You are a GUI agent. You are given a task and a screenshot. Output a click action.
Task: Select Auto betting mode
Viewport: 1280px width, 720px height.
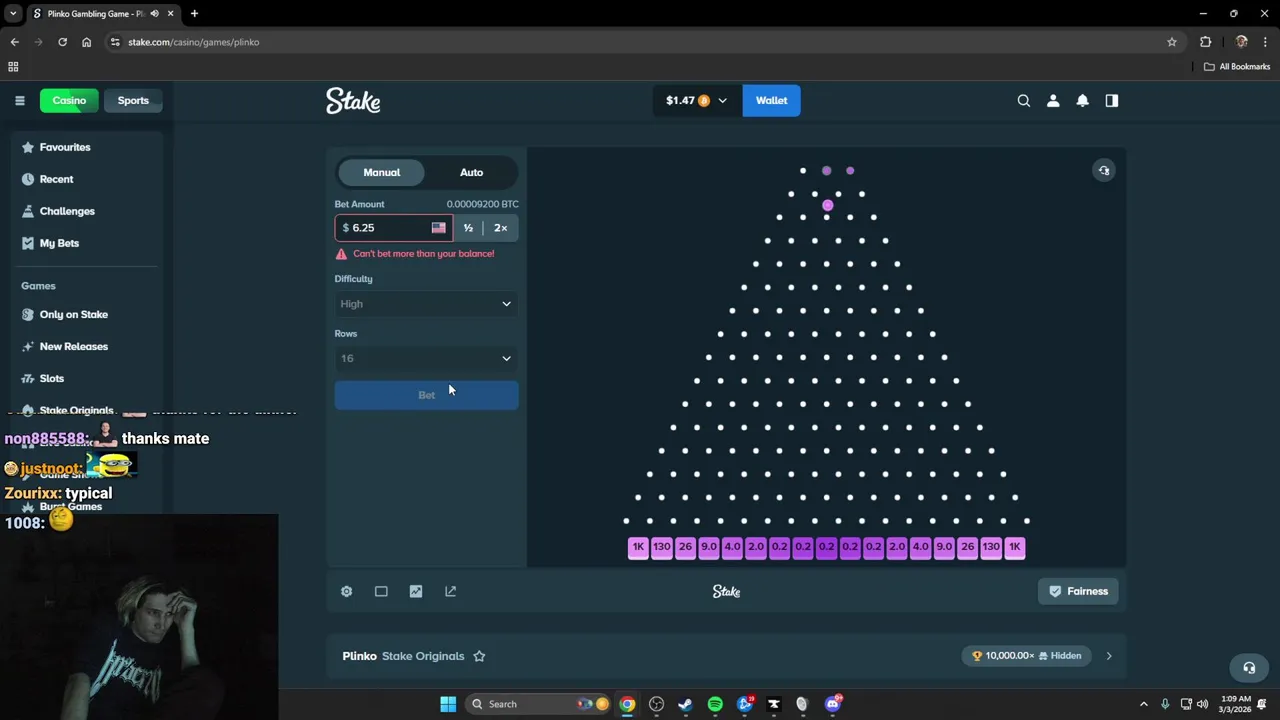click(471, 172)
